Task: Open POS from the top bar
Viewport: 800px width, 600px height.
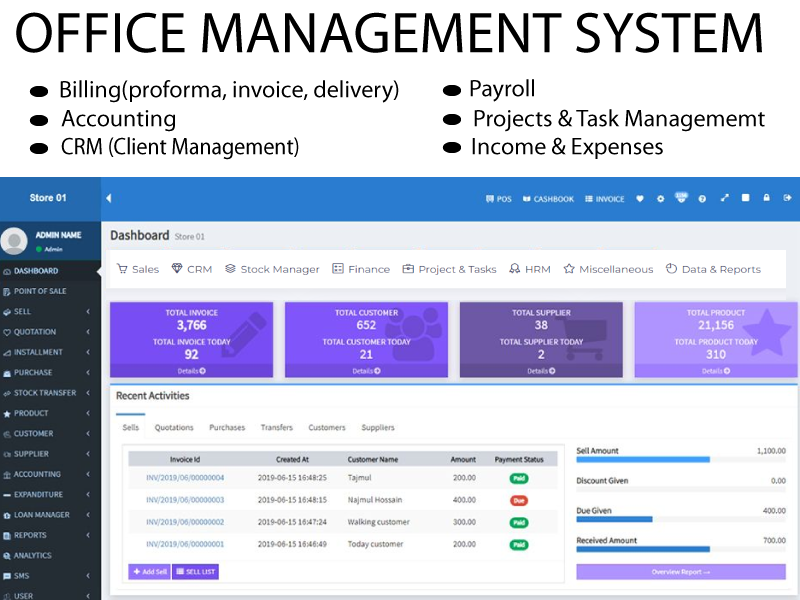Action: pos(498,199)
